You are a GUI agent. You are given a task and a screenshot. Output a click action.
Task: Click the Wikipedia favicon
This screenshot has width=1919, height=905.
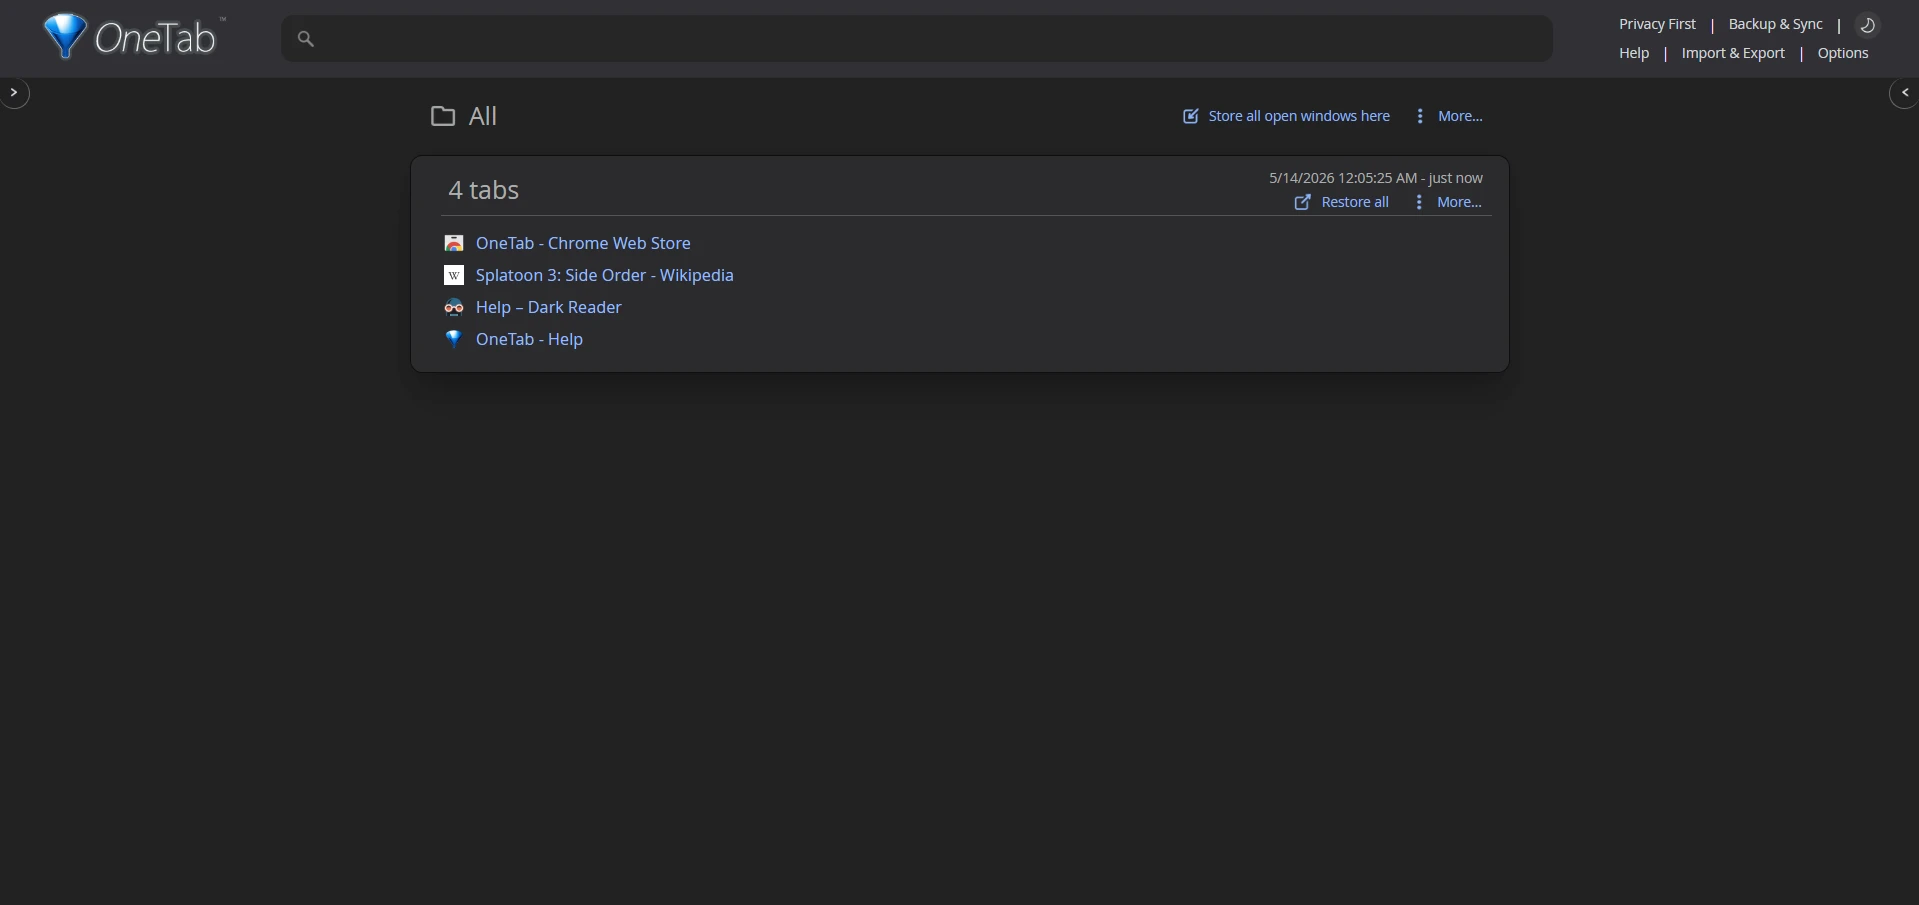point(454,275)
